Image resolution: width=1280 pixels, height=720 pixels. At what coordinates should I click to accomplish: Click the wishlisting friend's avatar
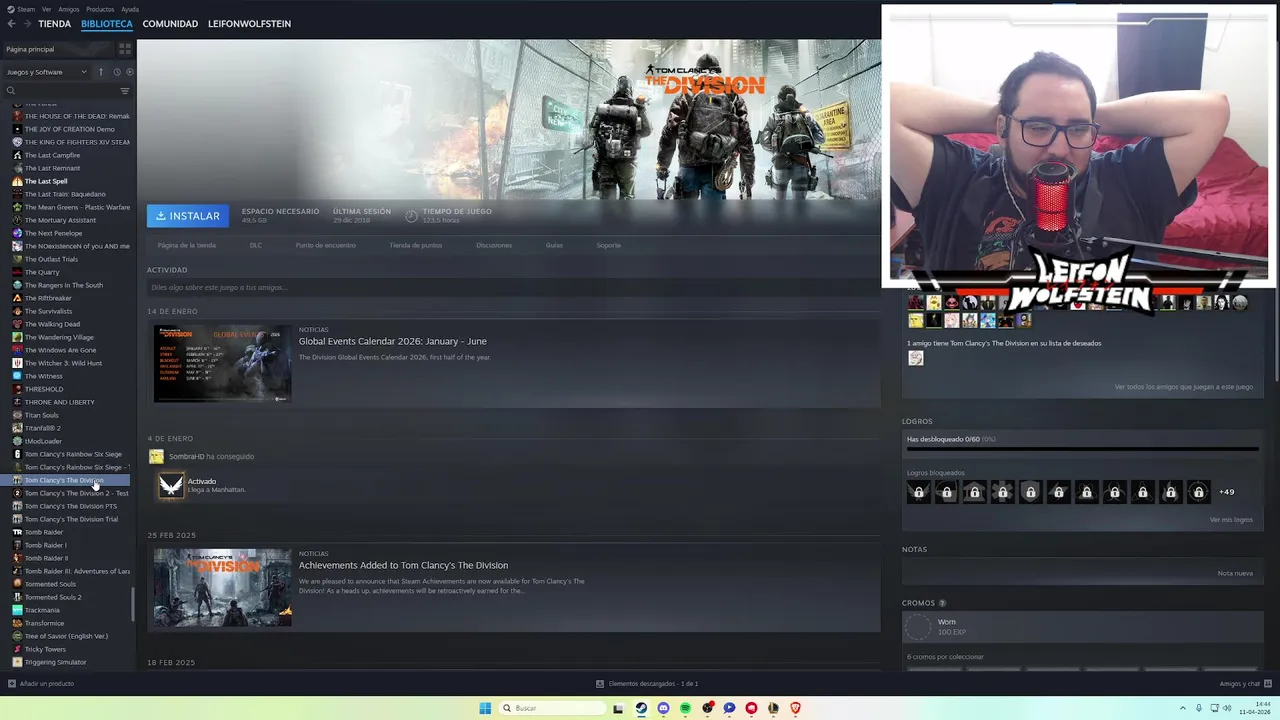point(915,358)
